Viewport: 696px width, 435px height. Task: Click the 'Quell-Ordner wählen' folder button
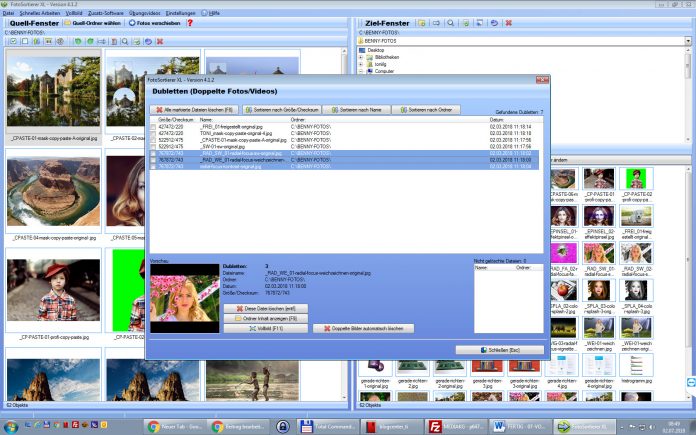tap(93, 23)
